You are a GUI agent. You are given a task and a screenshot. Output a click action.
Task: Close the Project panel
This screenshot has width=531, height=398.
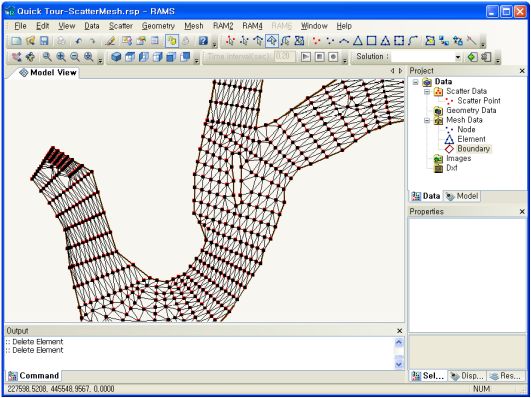tap(522, 71)
